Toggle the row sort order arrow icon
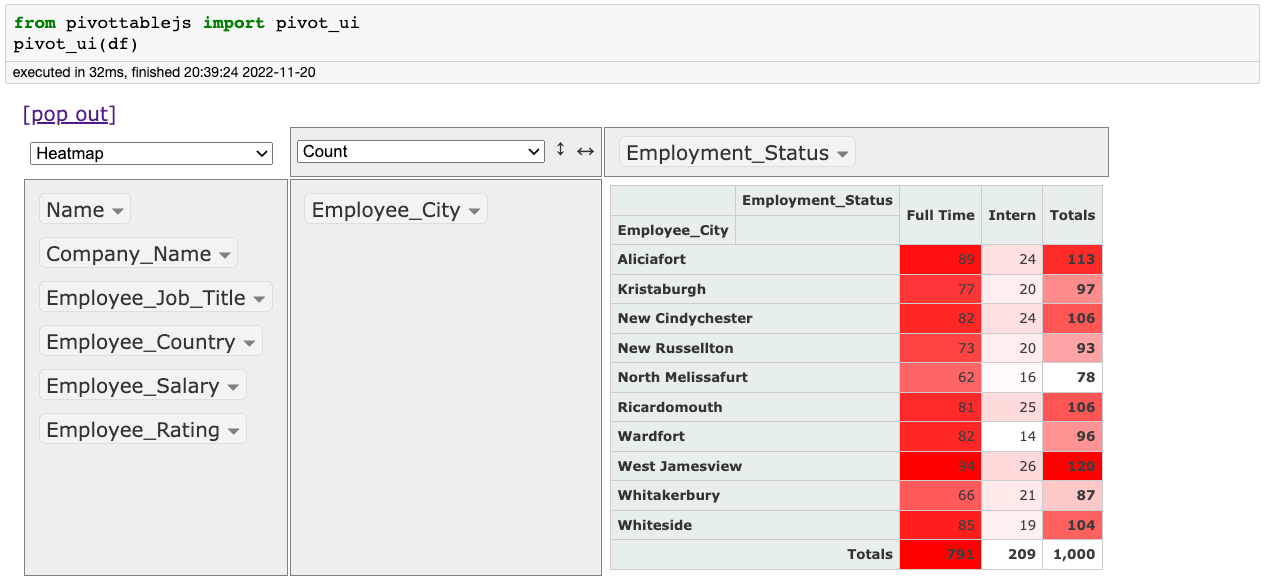Image resolution: width=1268 pixels, height=583 pixels. (x=560, y=151)
